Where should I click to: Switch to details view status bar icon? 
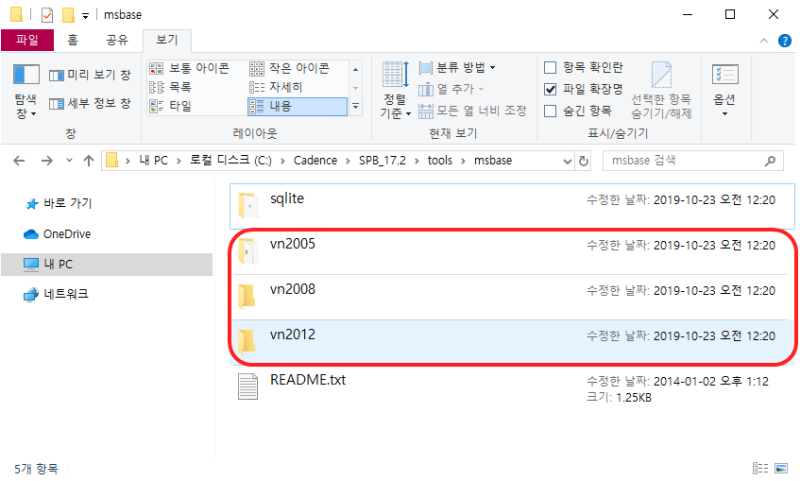pos(760,468)
